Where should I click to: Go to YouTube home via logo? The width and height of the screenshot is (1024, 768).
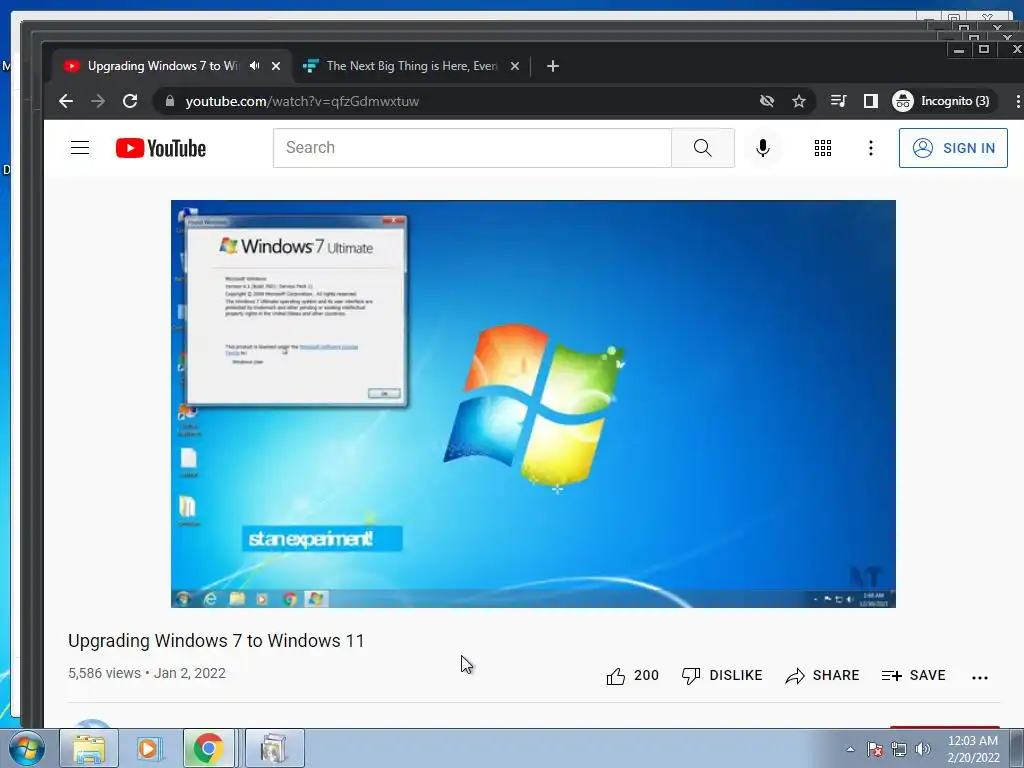coord(161,148)
